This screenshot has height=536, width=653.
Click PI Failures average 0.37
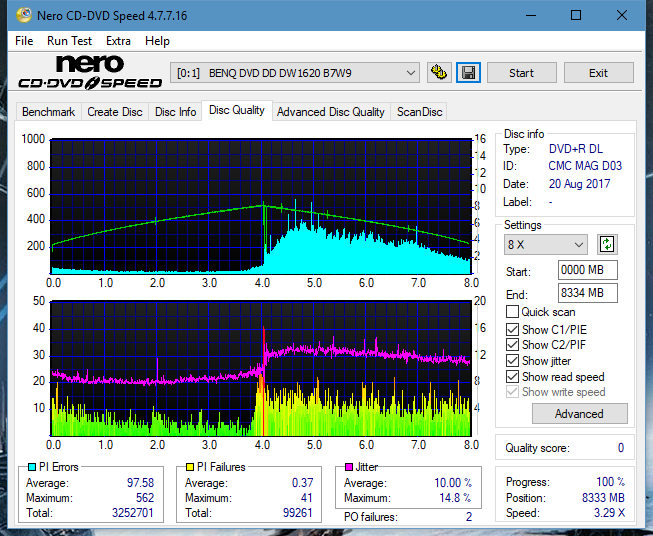pos(302,483)
